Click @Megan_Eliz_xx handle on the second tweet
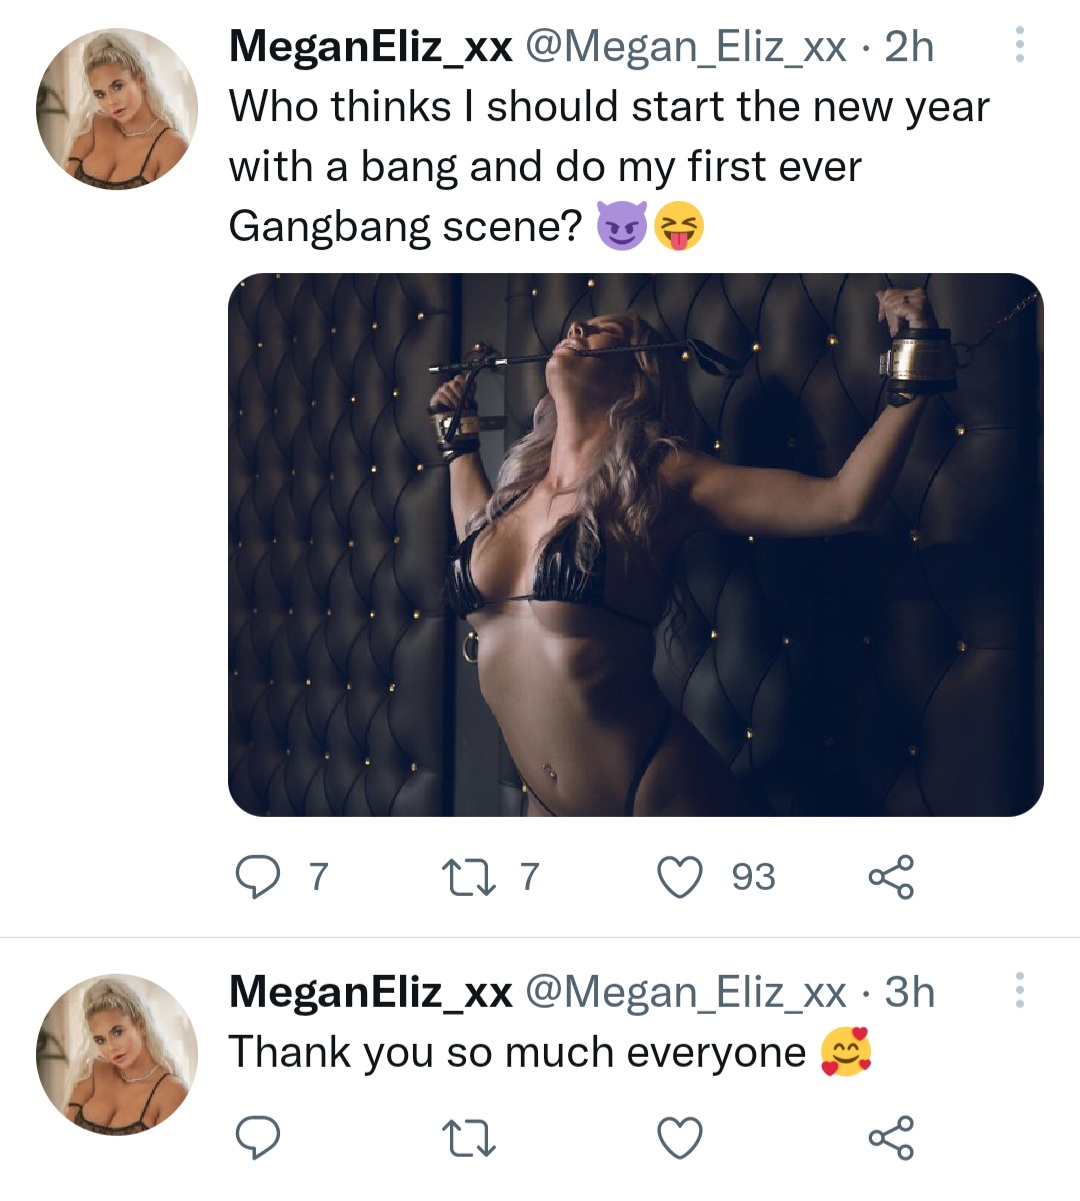The width and height of the screenshot is (1080, 1201). click(x=685, y=992)
